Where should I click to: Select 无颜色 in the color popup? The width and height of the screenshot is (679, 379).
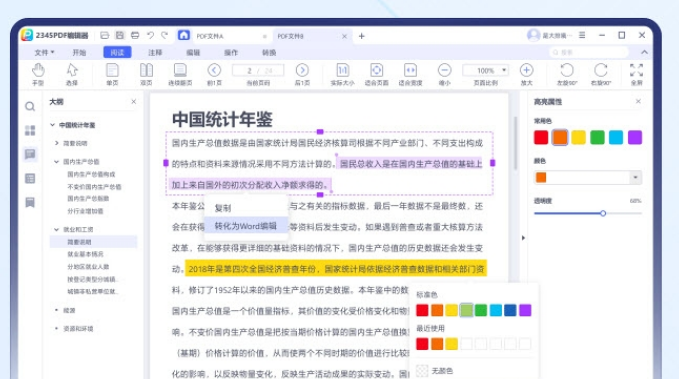point(435,370)
